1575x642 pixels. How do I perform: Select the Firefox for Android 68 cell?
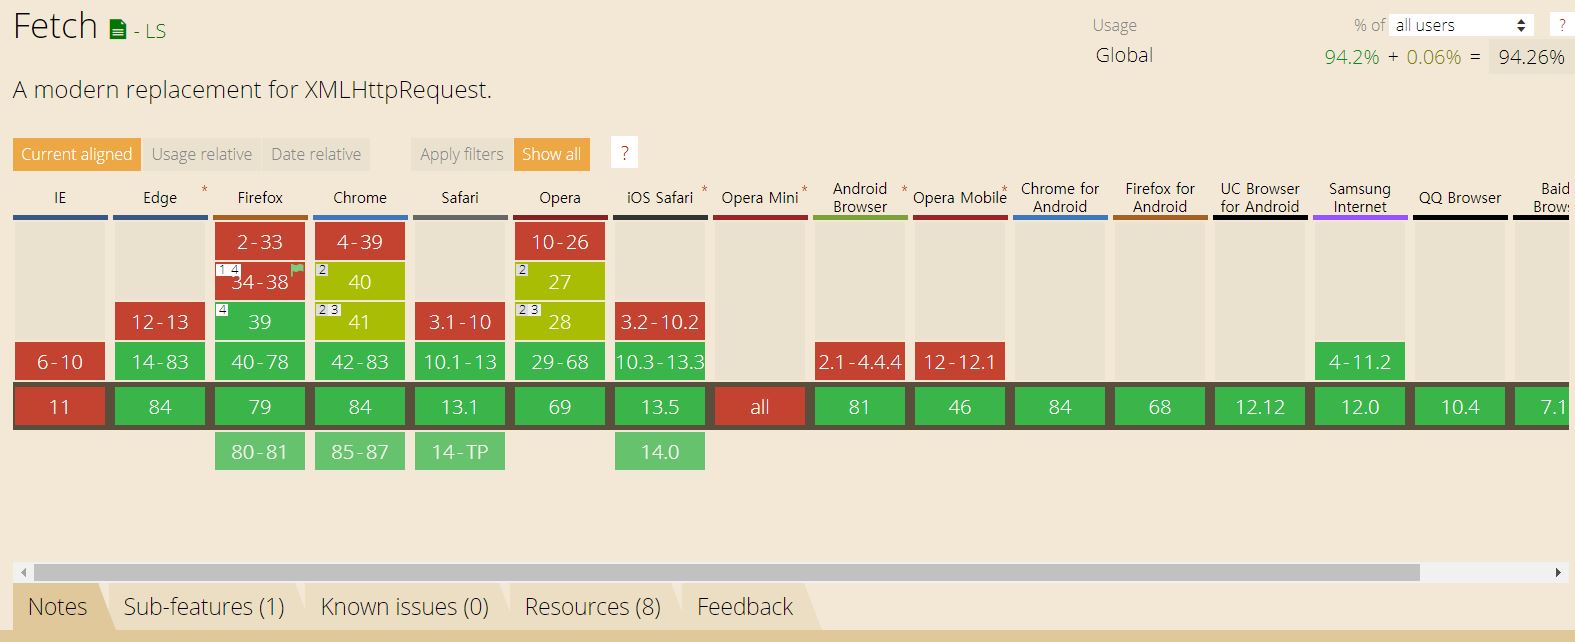[x=1160, y=406]
